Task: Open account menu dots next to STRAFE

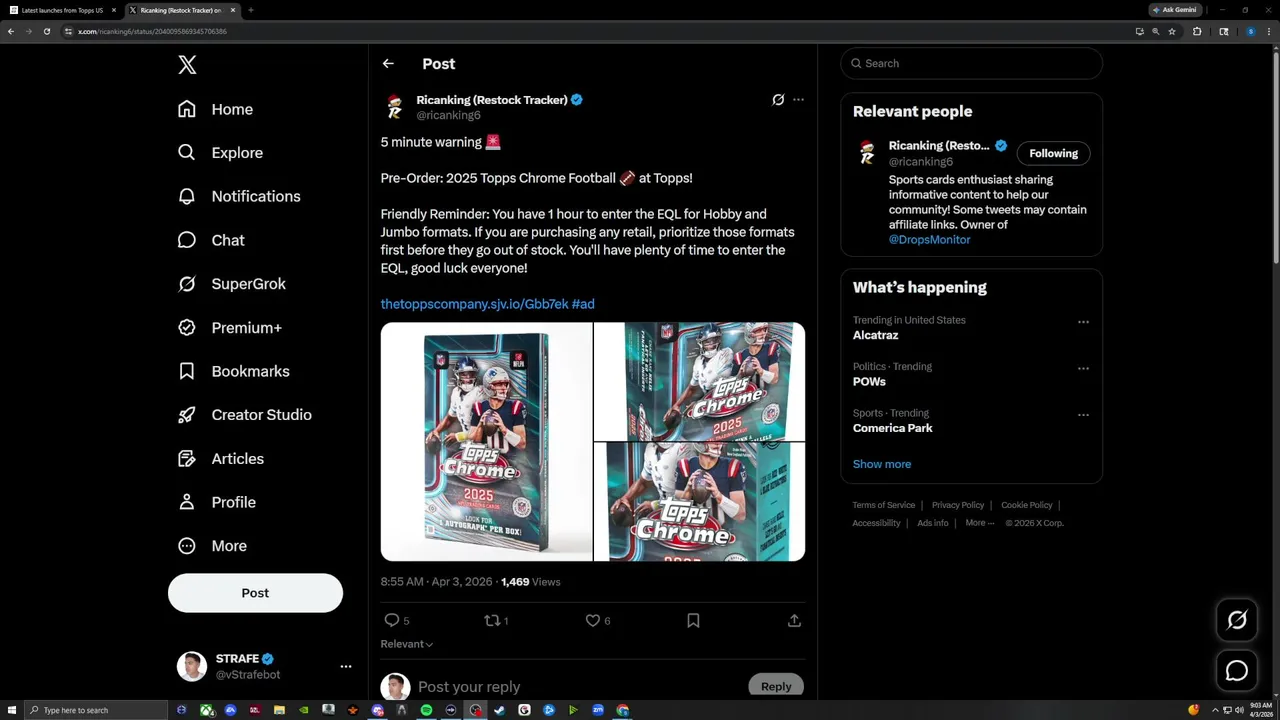Action: (346, 666)
